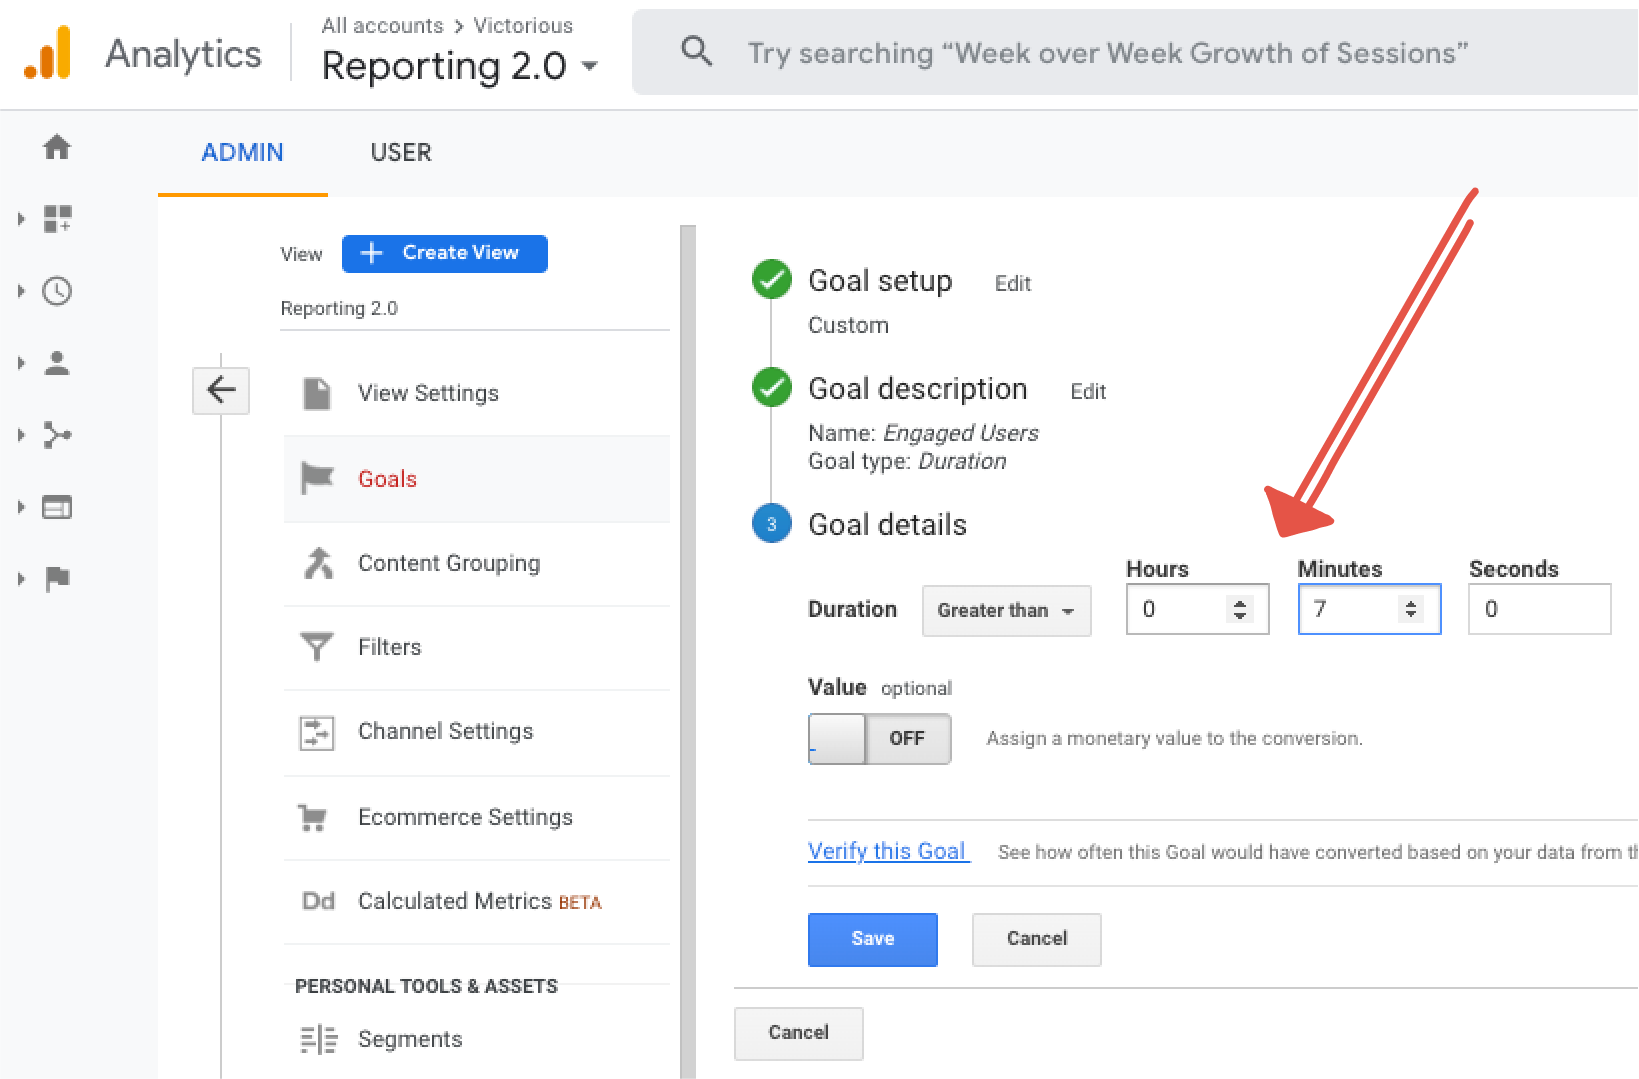This screenshot has width=1639, height=1079.
Task: Click the Goal details step 3 circle
Action: pos(772,524)
